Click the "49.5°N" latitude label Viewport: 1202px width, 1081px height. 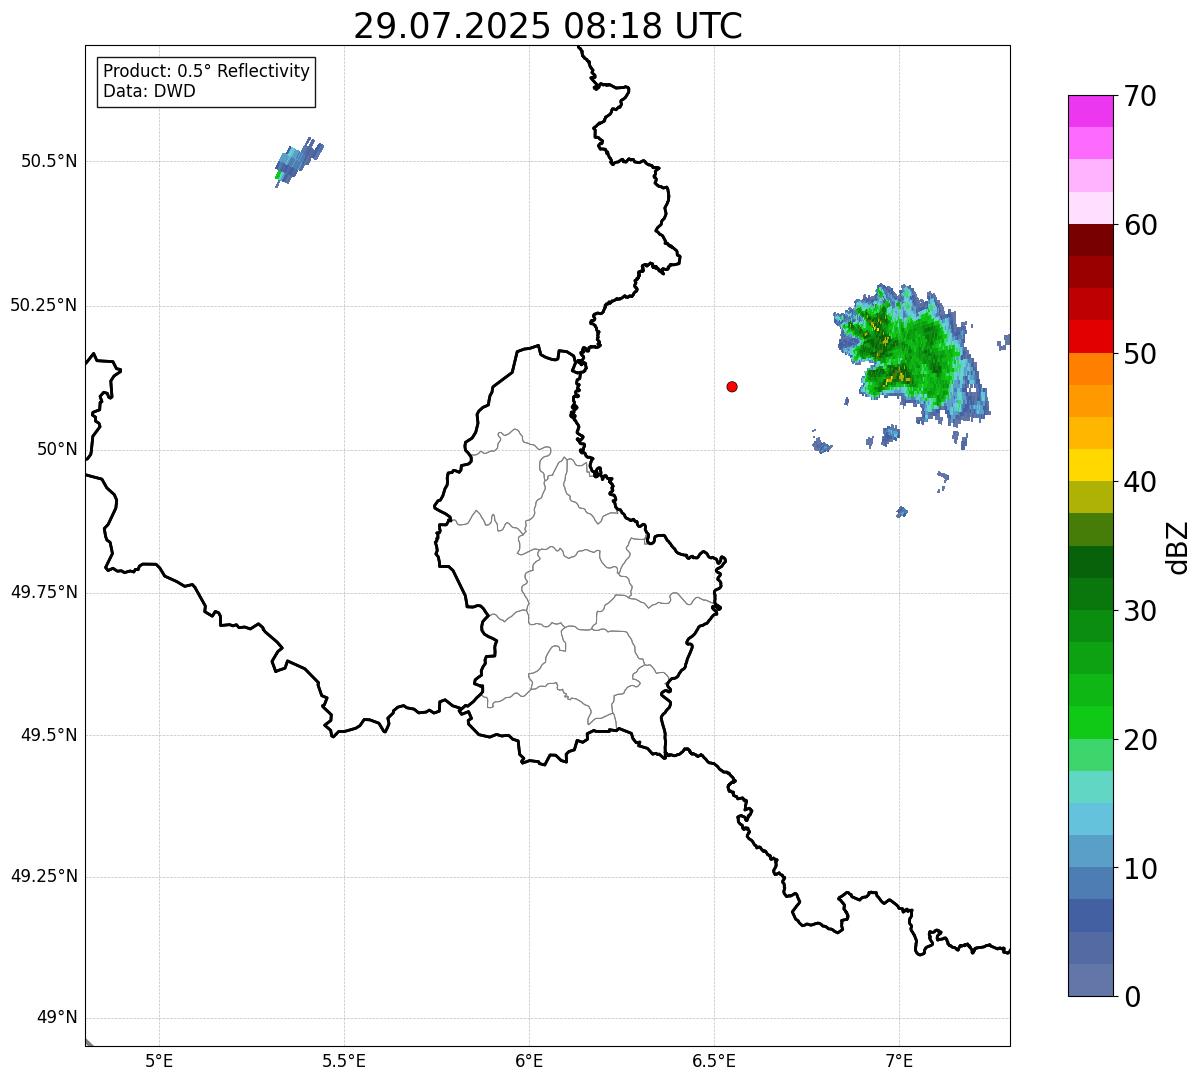tap(49, 735)
